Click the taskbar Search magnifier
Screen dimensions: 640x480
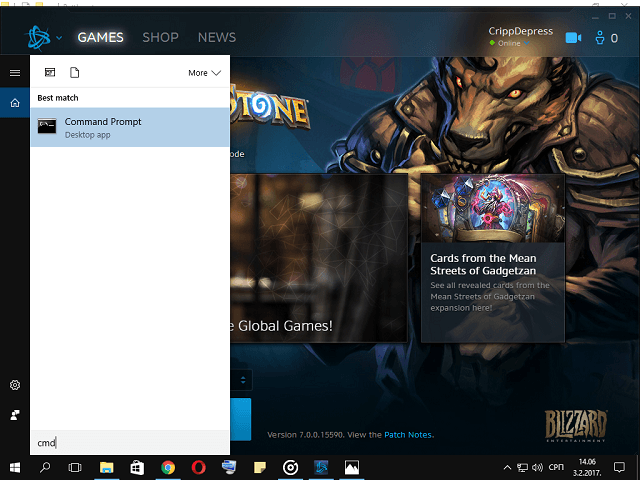45,467
